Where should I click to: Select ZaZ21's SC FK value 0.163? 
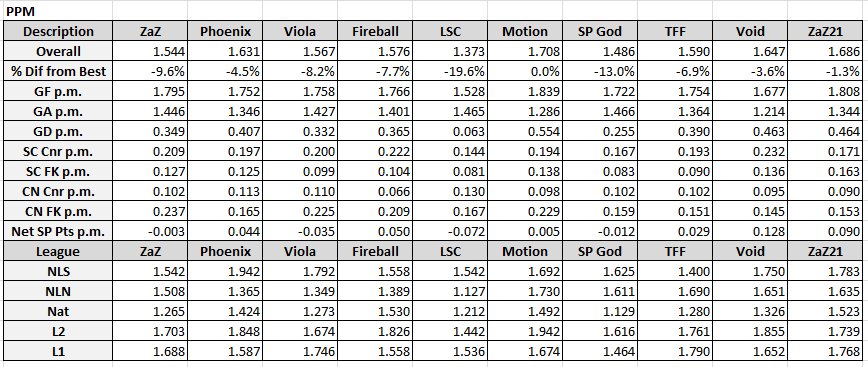[x=825, y=171]
